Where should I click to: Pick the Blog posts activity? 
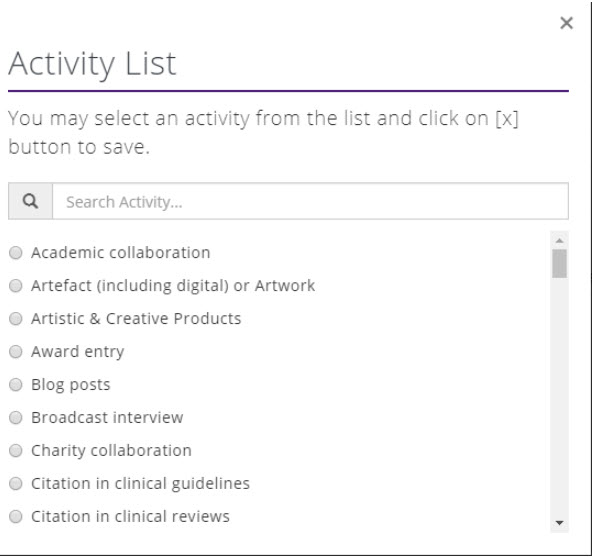tap(16, 385)
